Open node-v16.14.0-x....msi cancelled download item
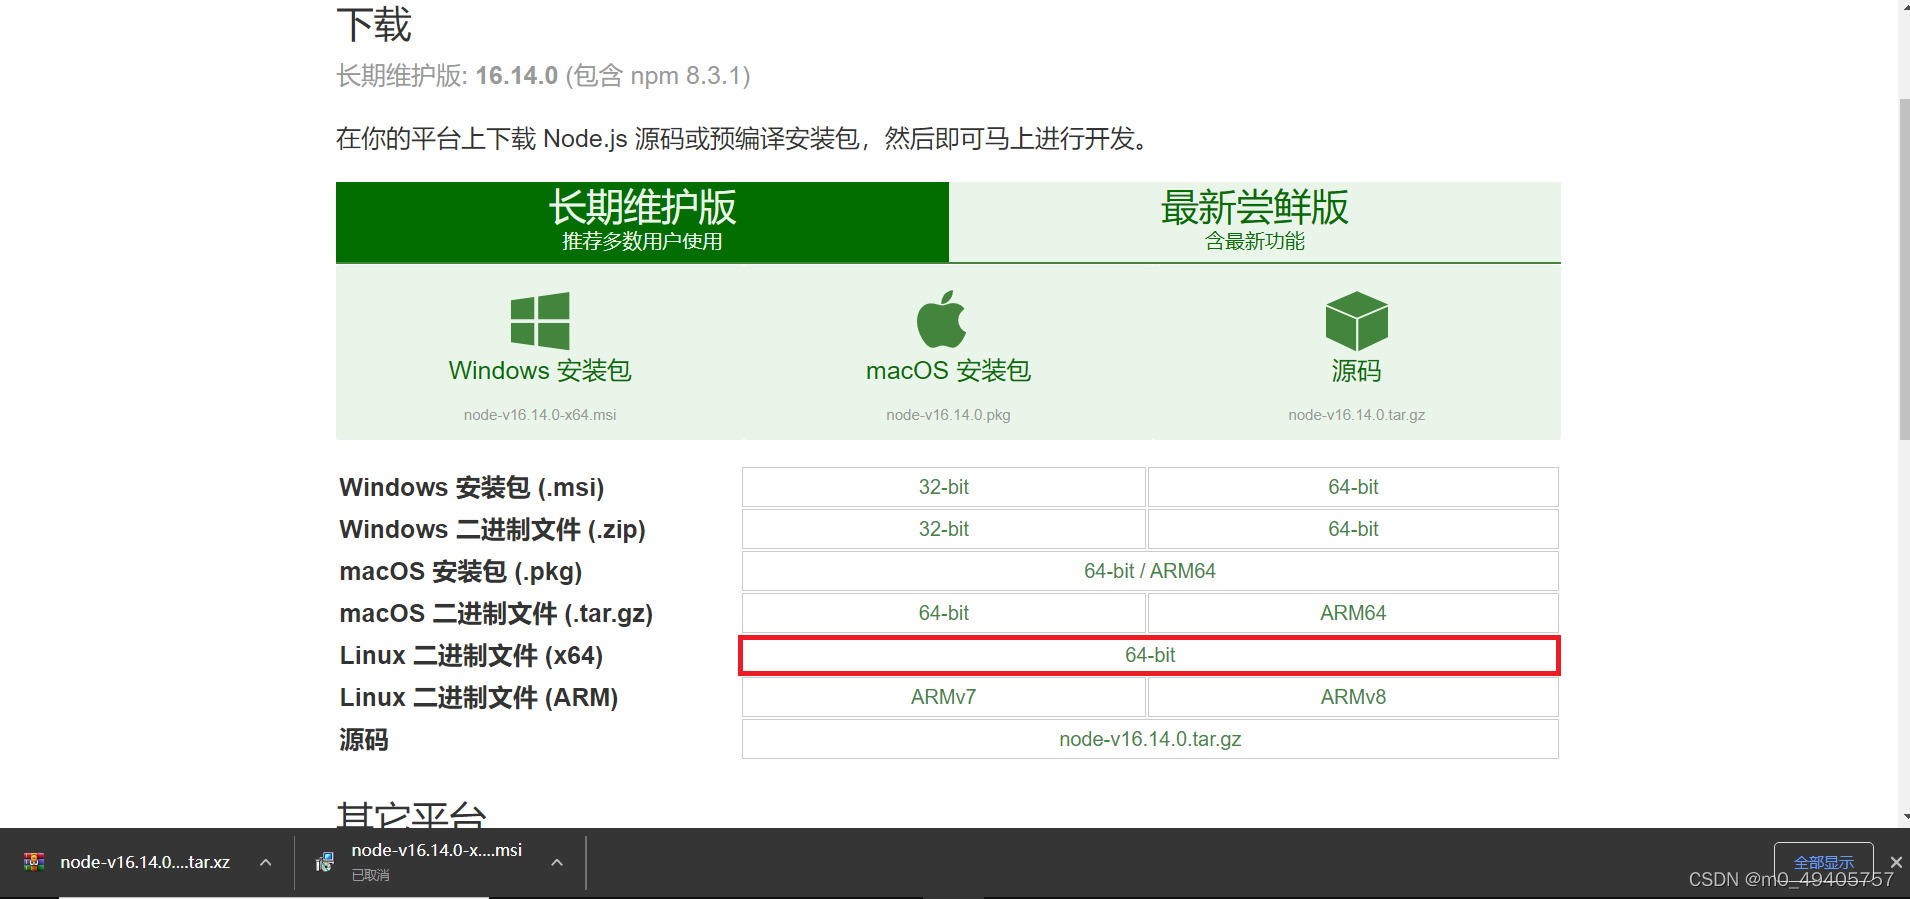This screenshot has width=1910, height=899. pos(437,861)
